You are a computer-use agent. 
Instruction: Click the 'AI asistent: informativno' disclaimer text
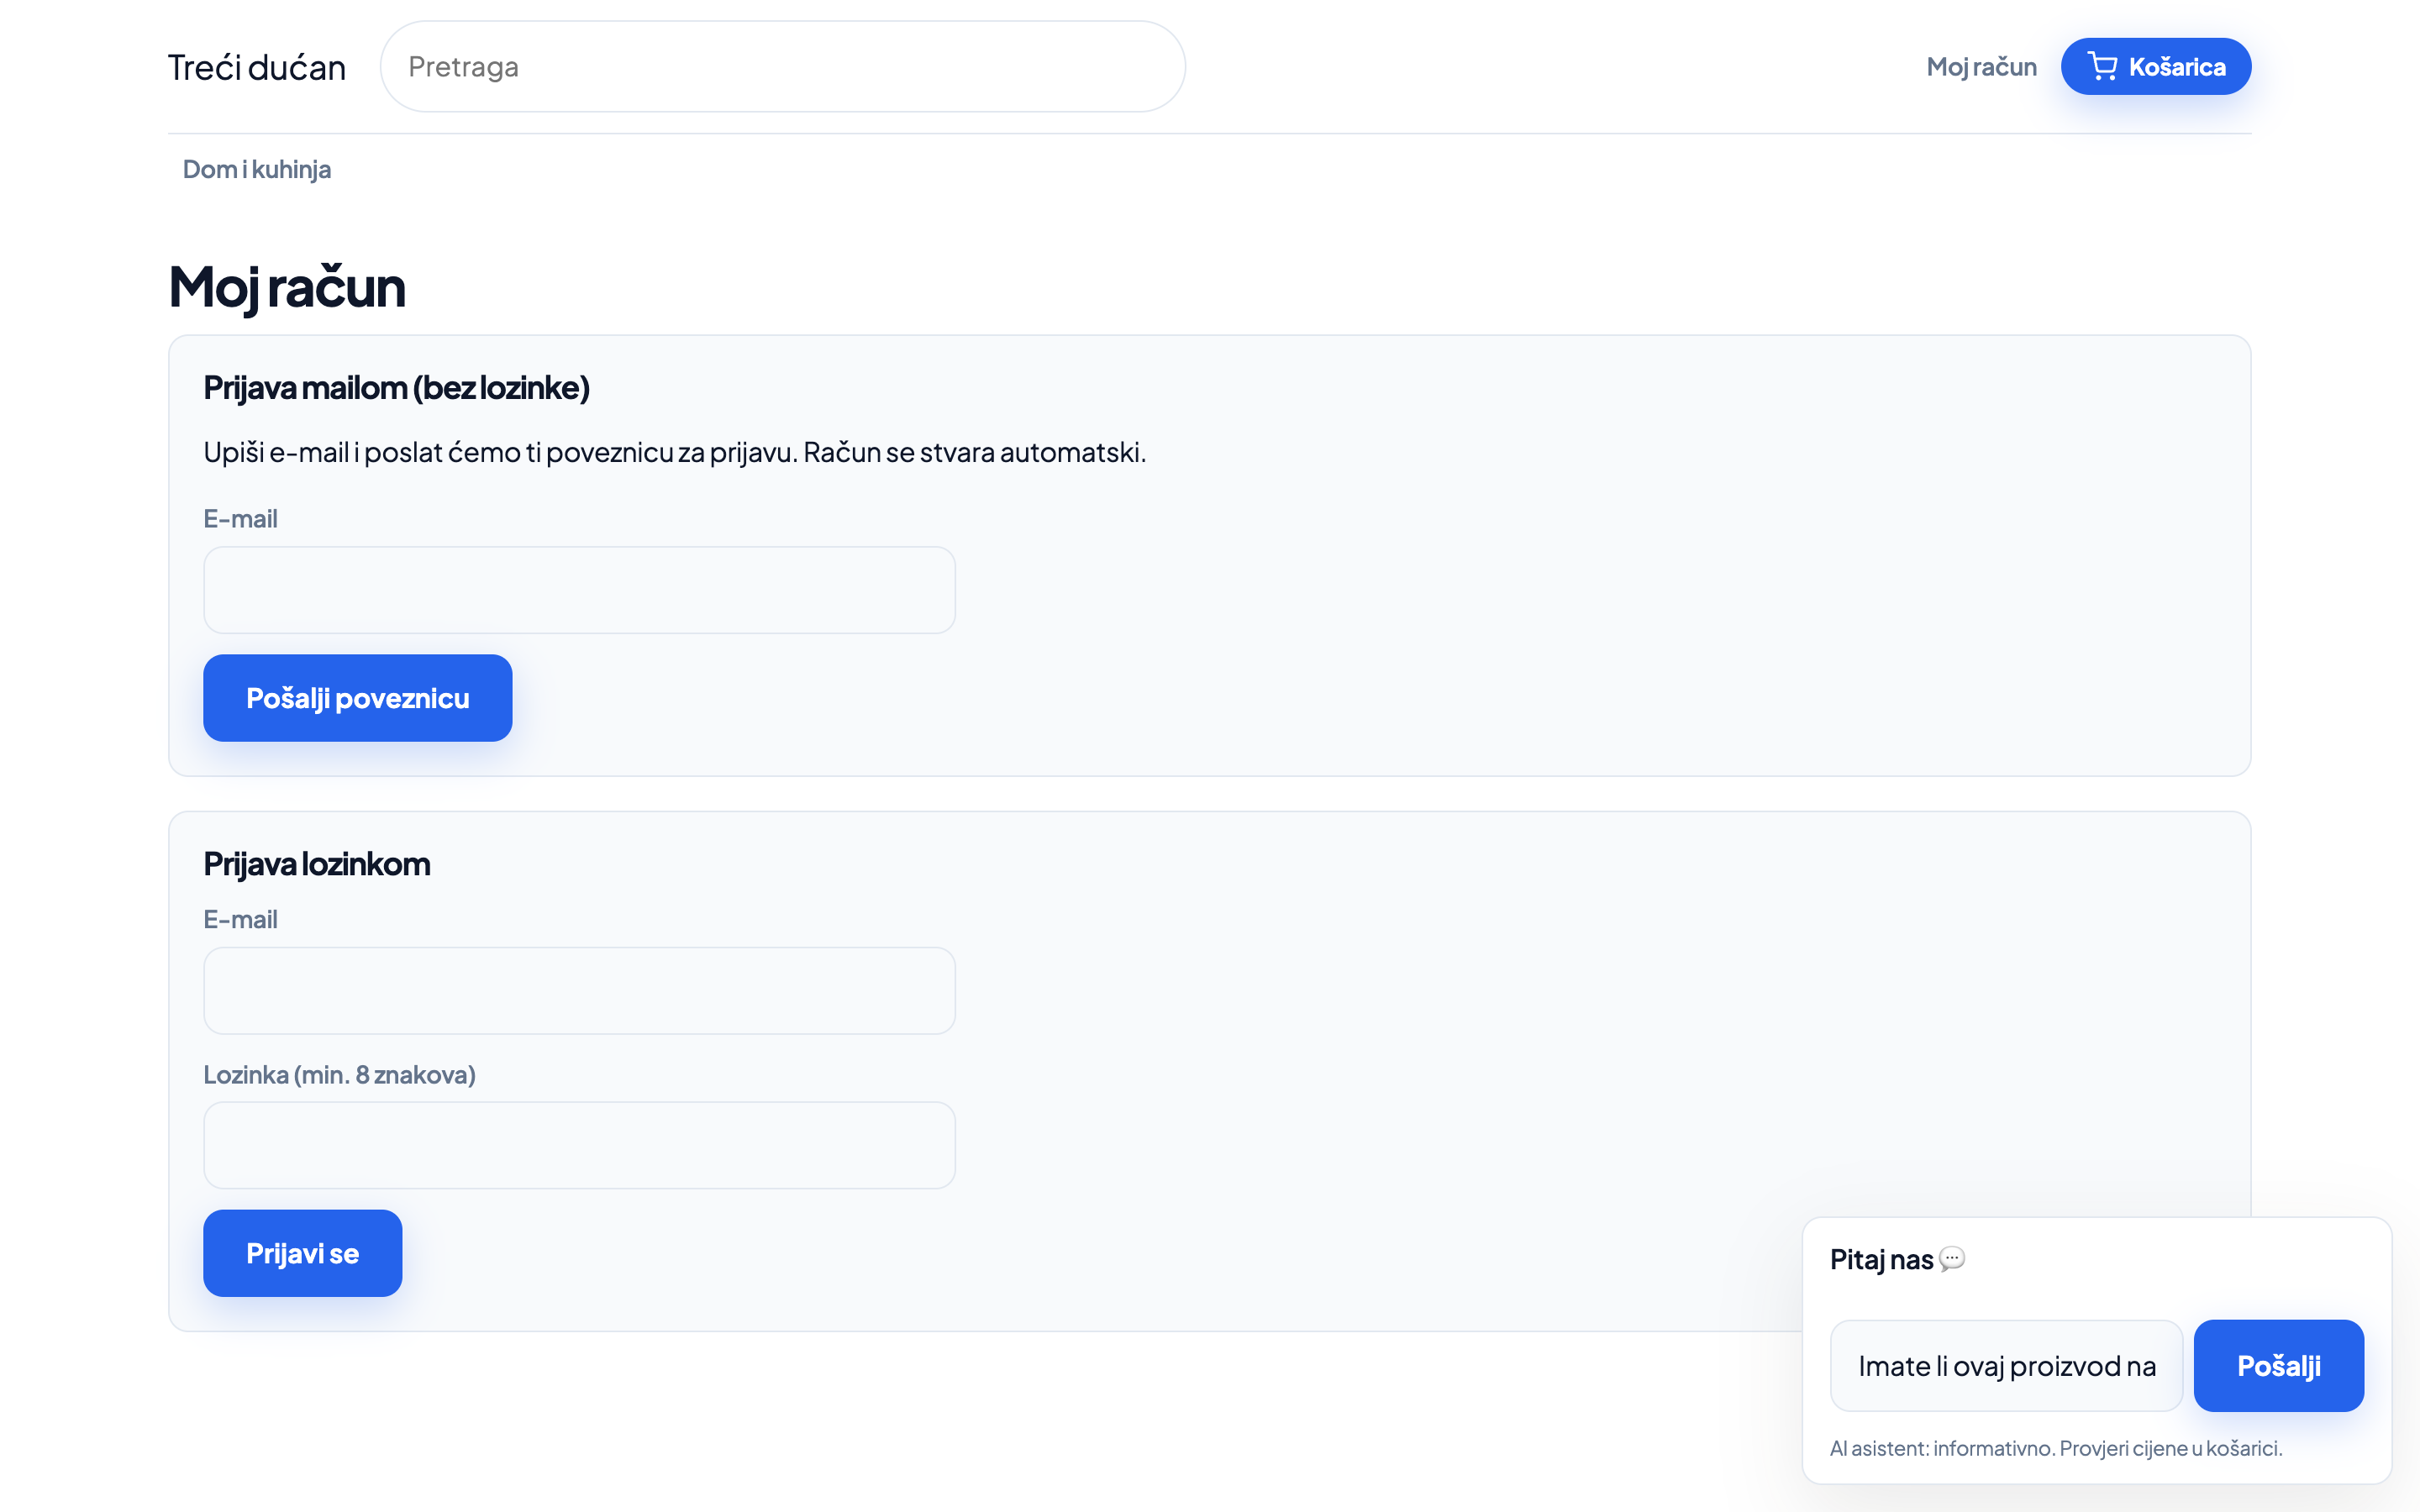click(x=2056, y=1448)
